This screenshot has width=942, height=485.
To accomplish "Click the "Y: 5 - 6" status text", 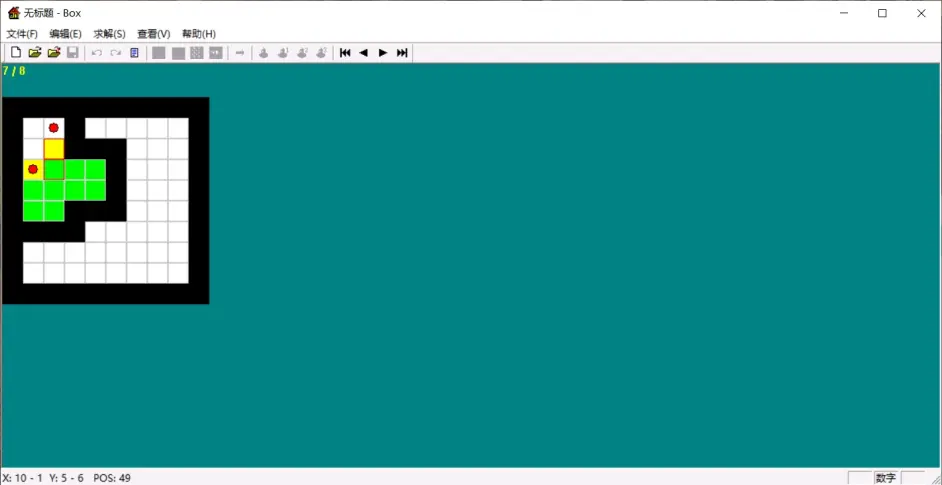I will [67, 478].
